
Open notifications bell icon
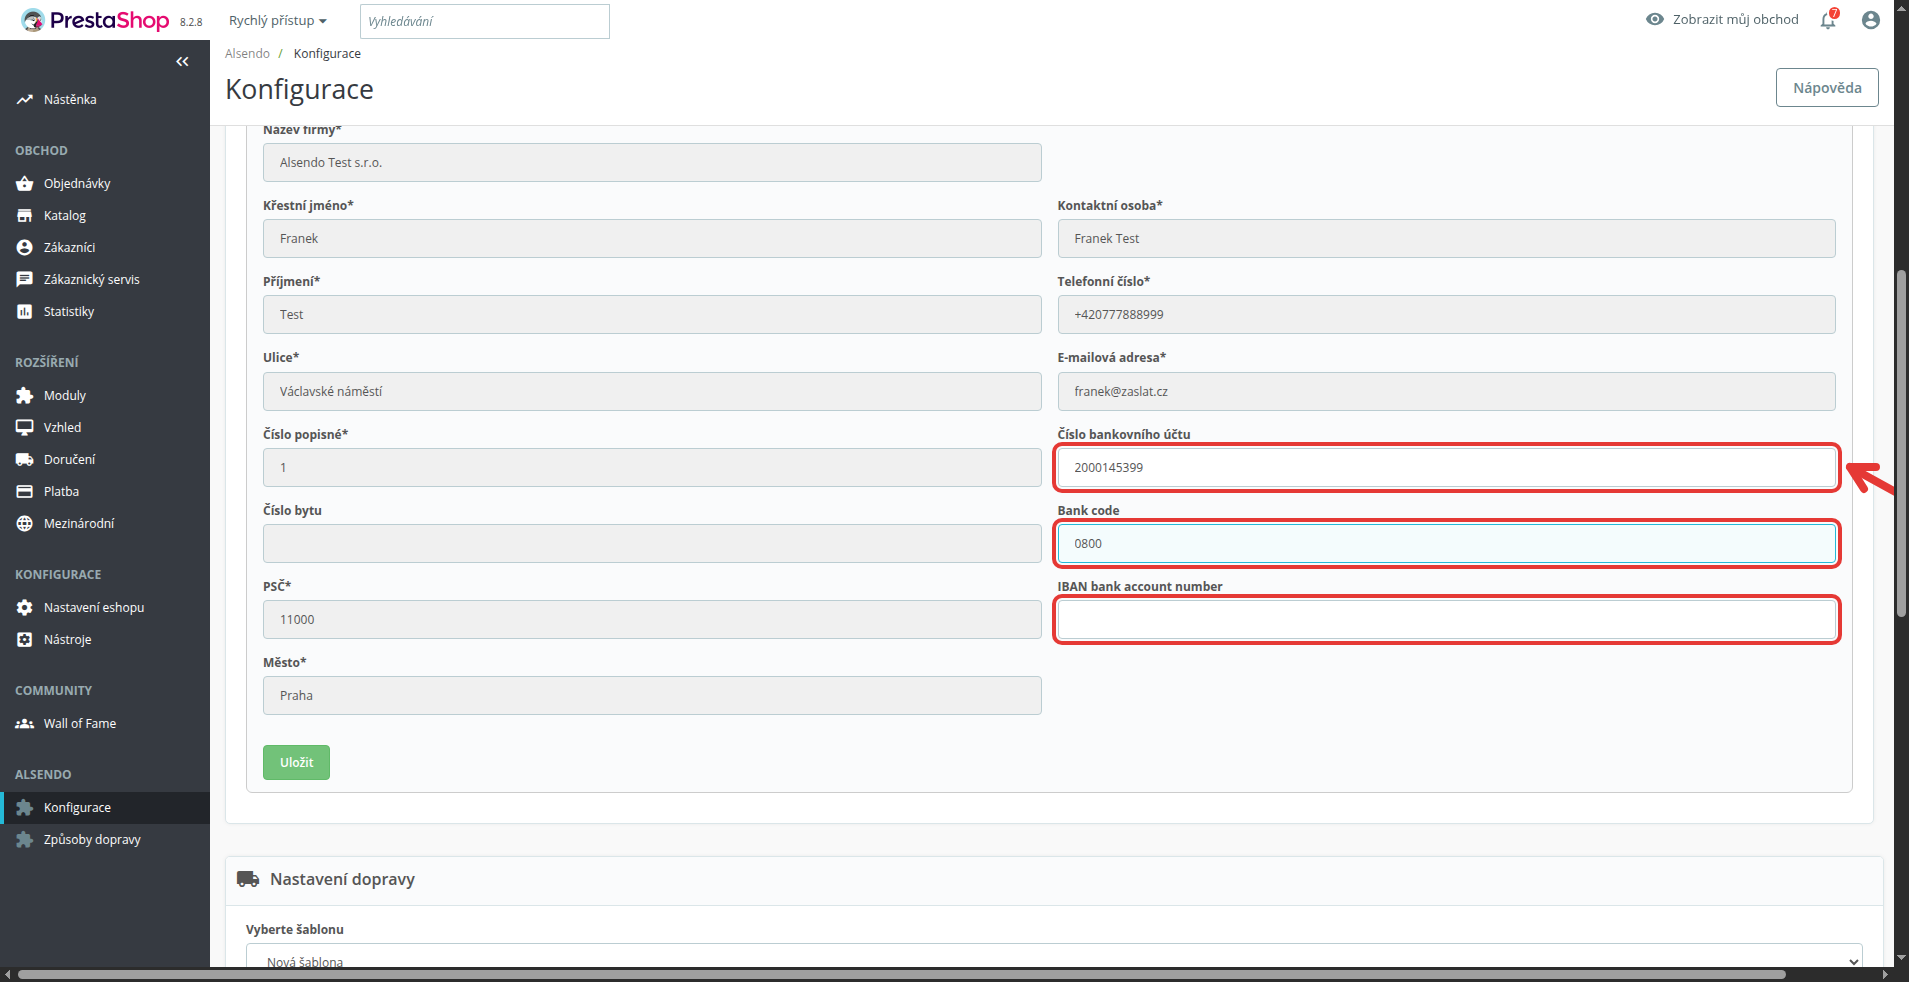pos(1828,20)
